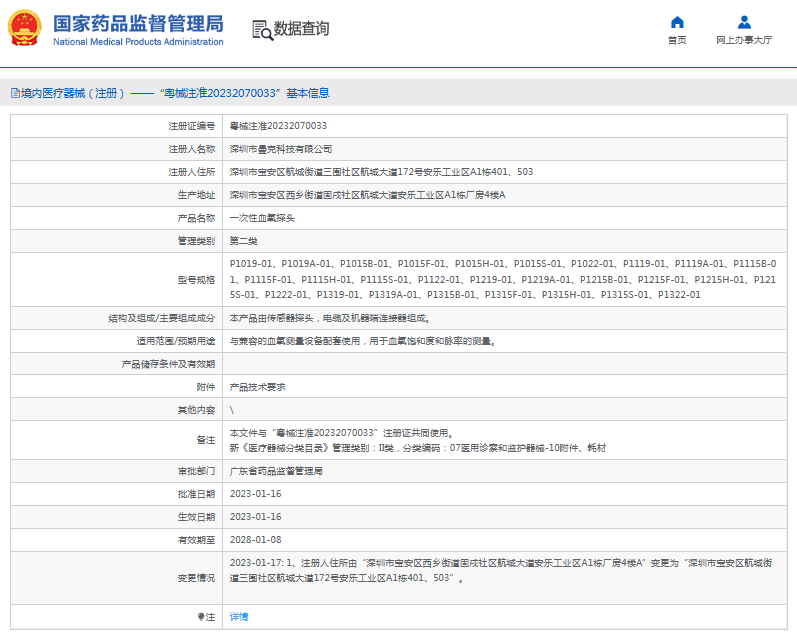Click the 数据查询 magnifier document icon

262,30
